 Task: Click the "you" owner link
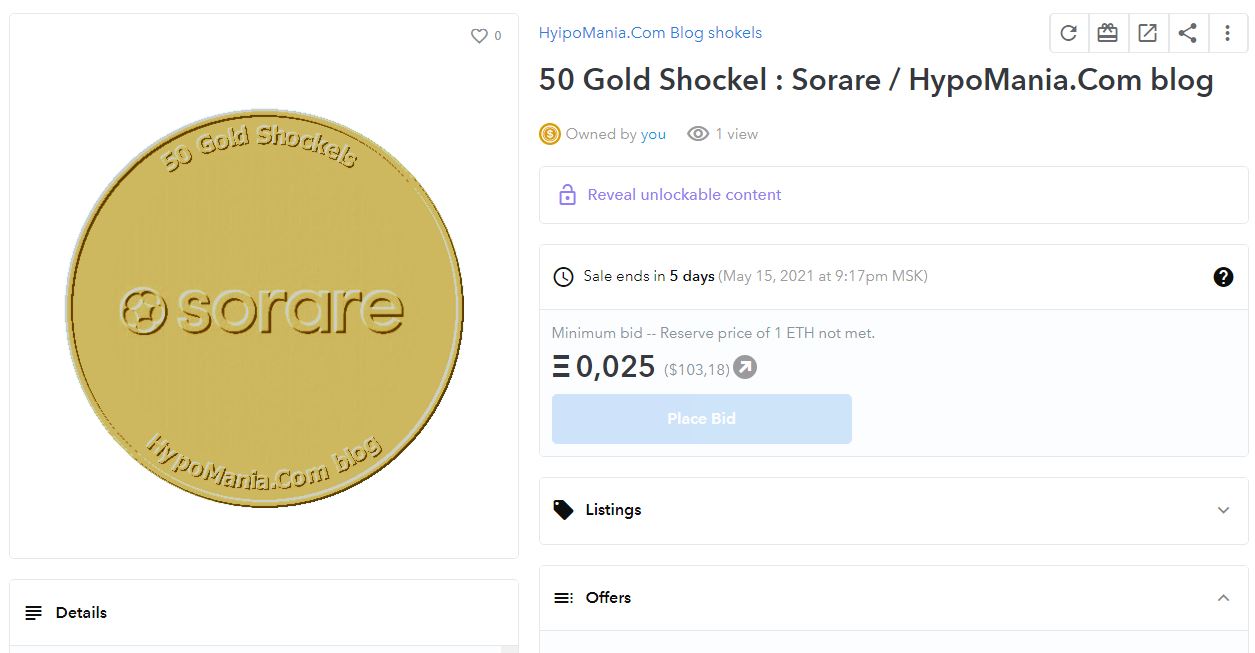[653, 134]
